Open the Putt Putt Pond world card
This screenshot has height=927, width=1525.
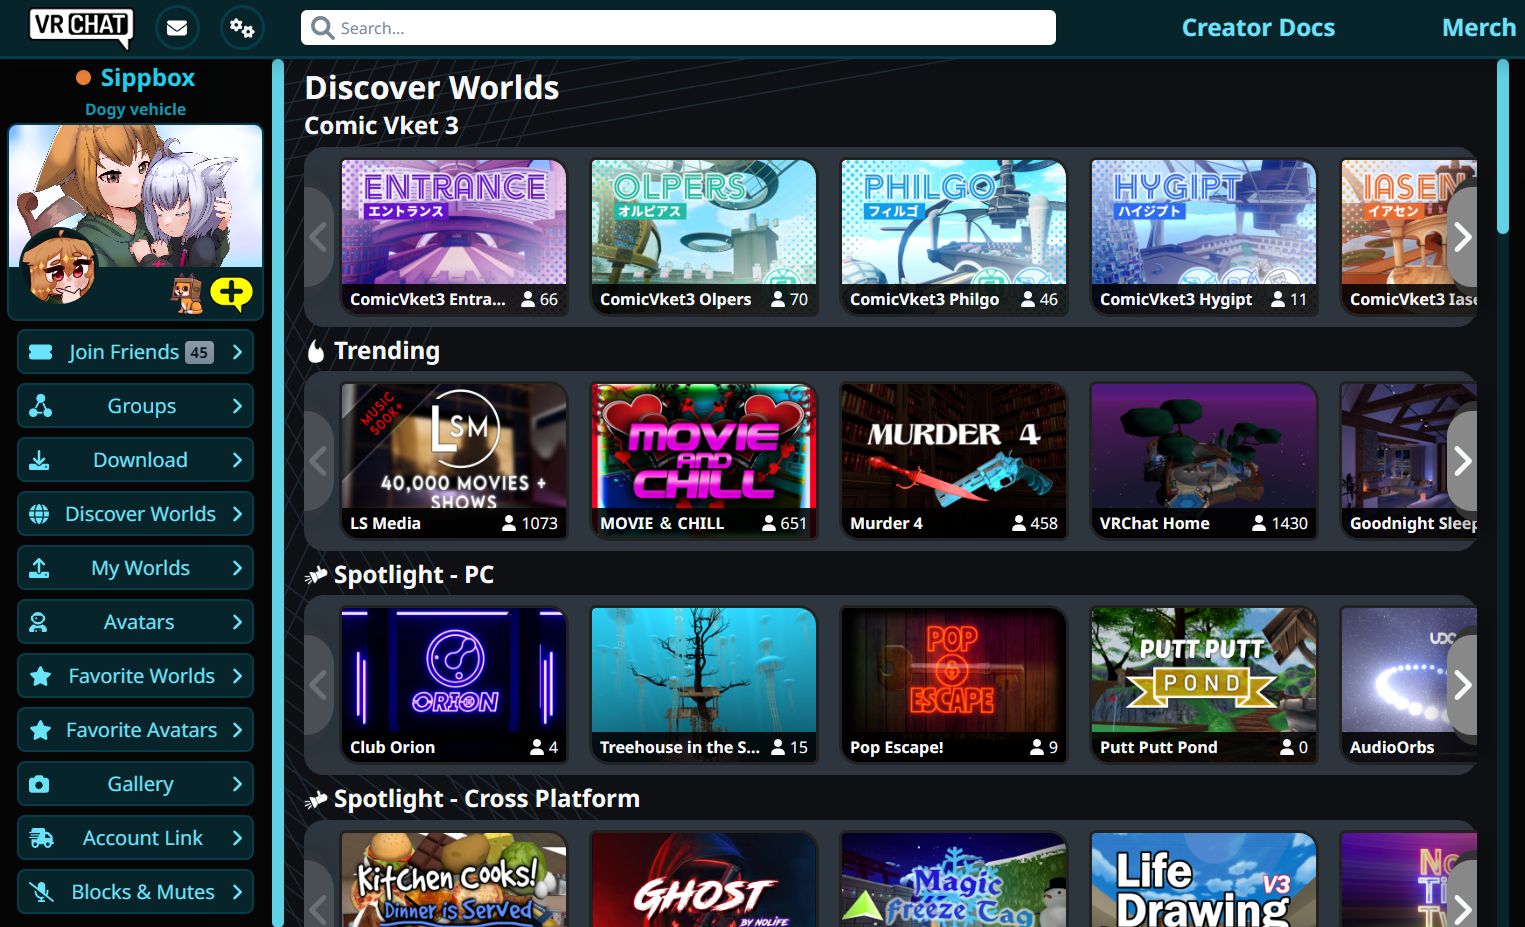[x=1204, y=685]
